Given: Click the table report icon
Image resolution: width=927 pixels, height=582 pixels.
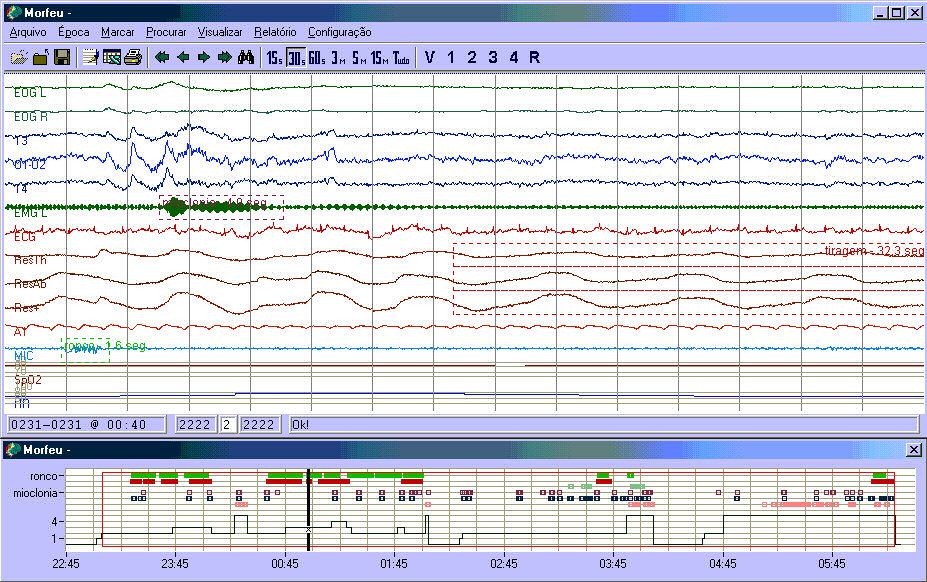Looking at the screenshot, I should [x=112, y=57].
